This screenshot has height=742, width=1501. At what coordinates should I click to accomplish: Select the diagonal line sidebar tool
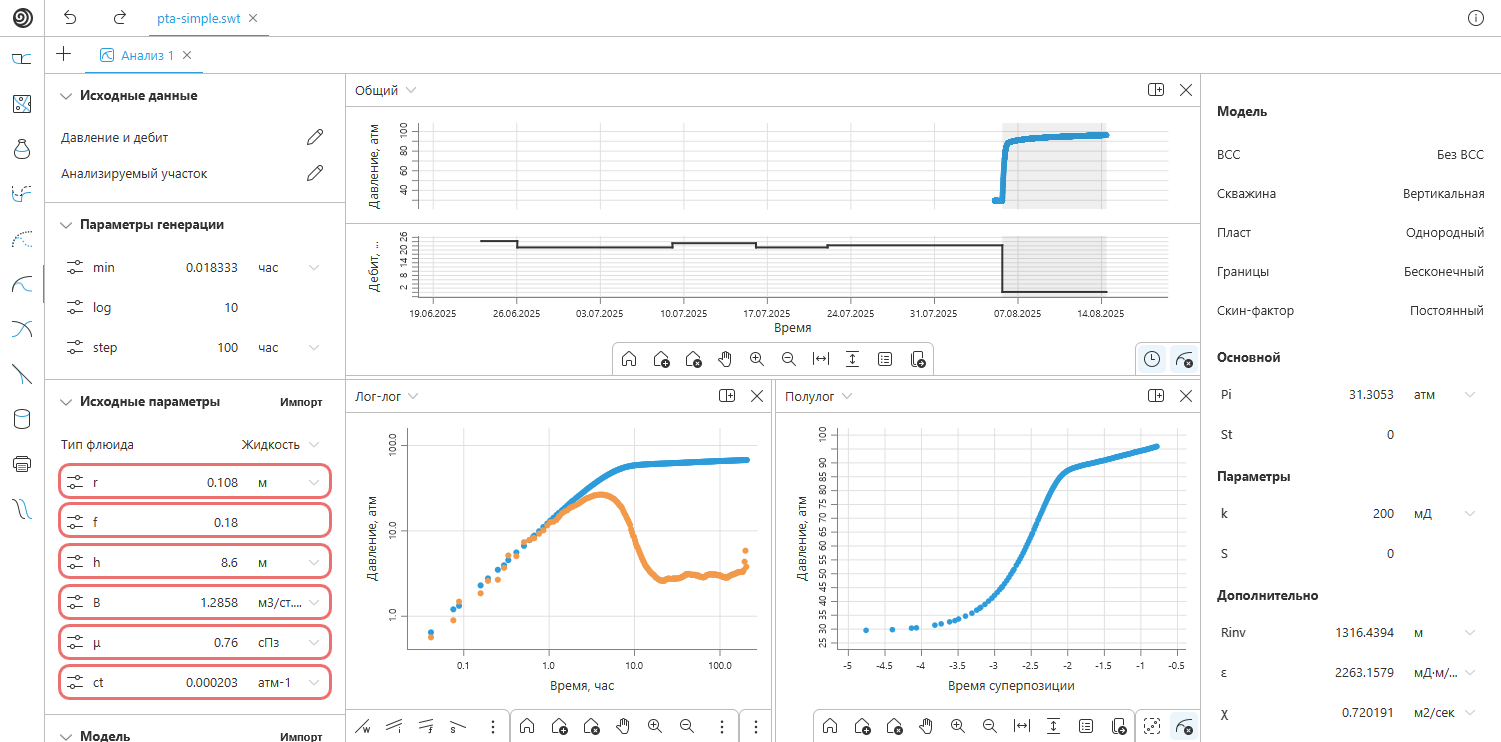click(x=22, y=373)
